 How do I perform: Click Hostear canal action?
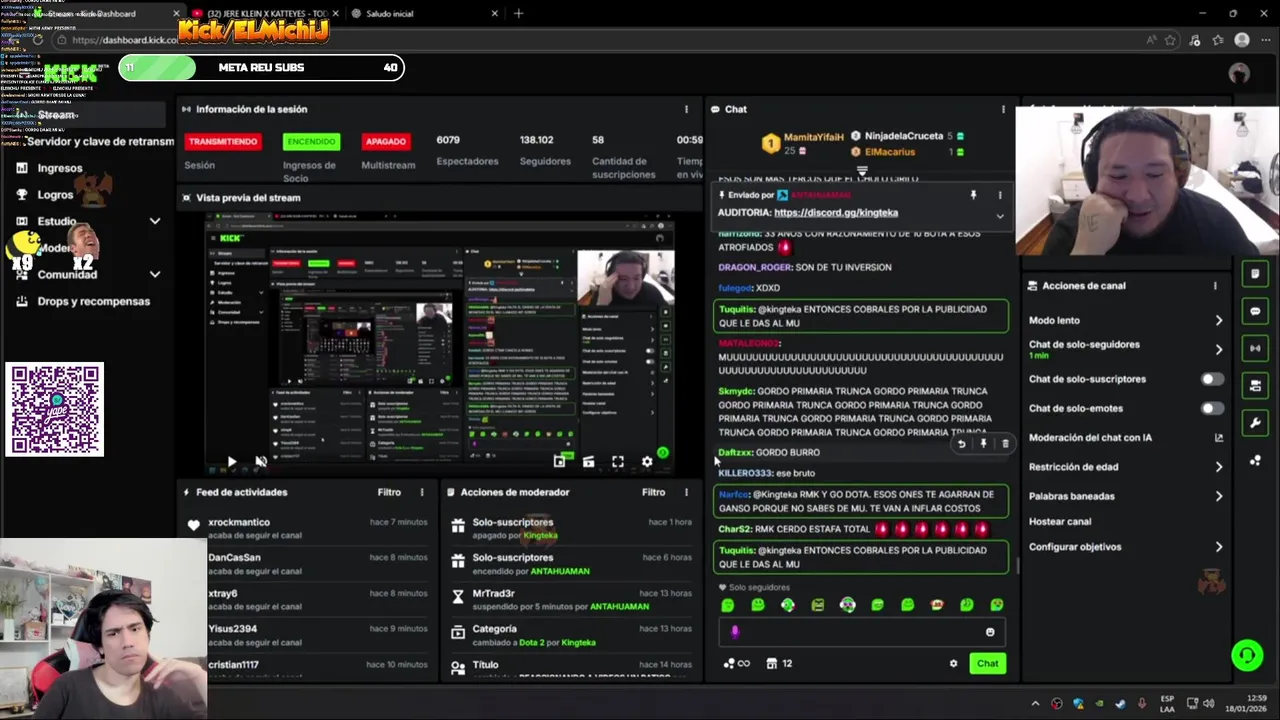coord(1060,521)
